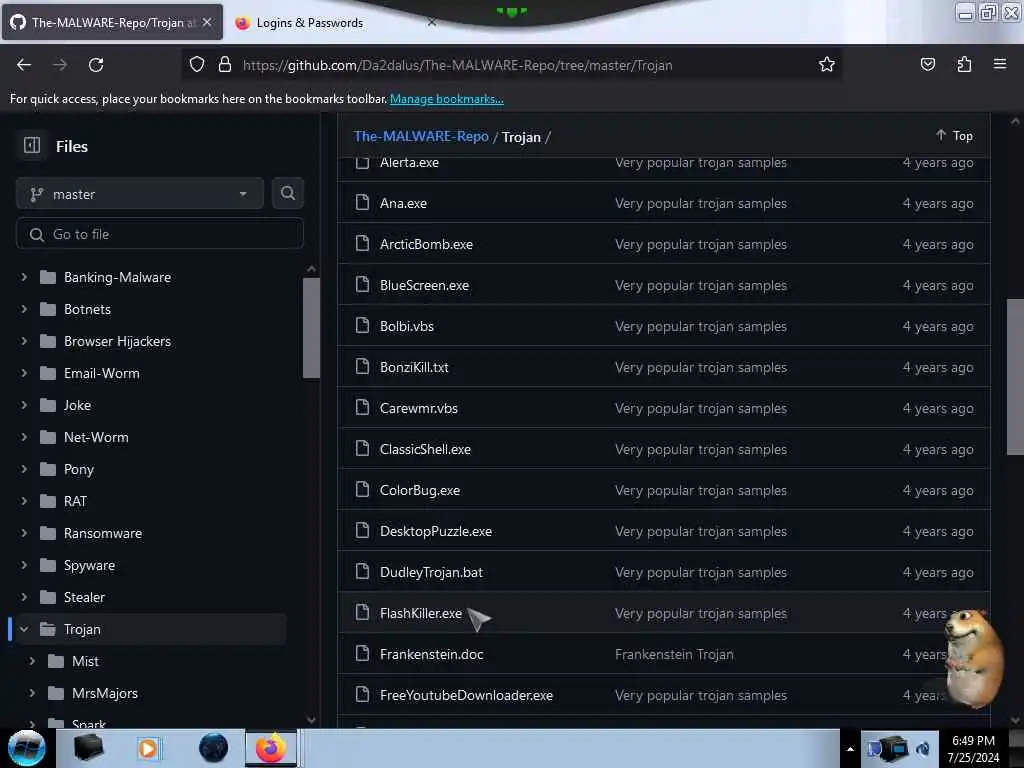Expand the Banking-Malware folder
The image size is (1024, 768).
pyautogui.click(x=24, y=277)
